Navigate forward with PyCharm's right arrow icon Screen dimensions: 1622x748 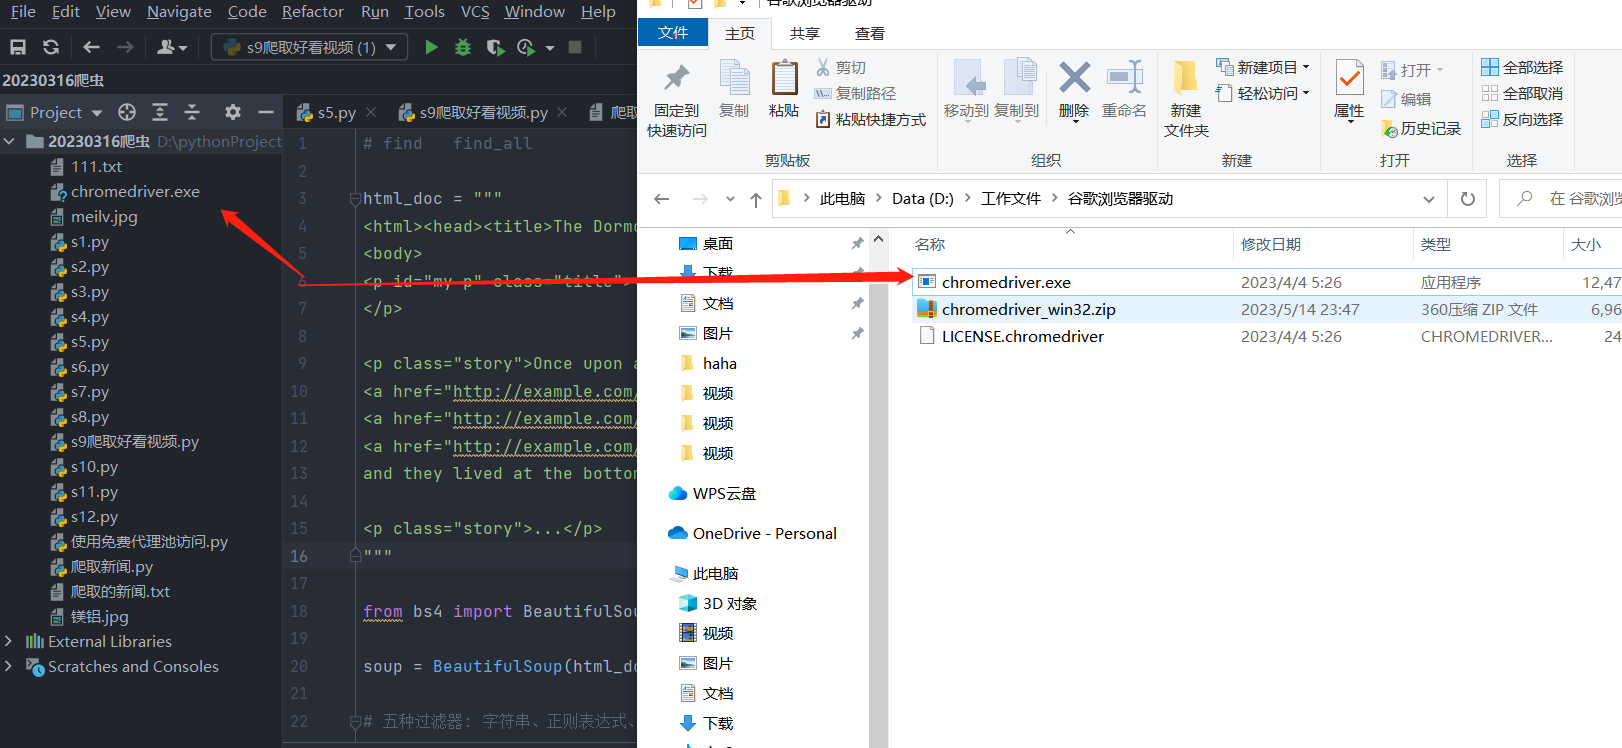point(125,47)
